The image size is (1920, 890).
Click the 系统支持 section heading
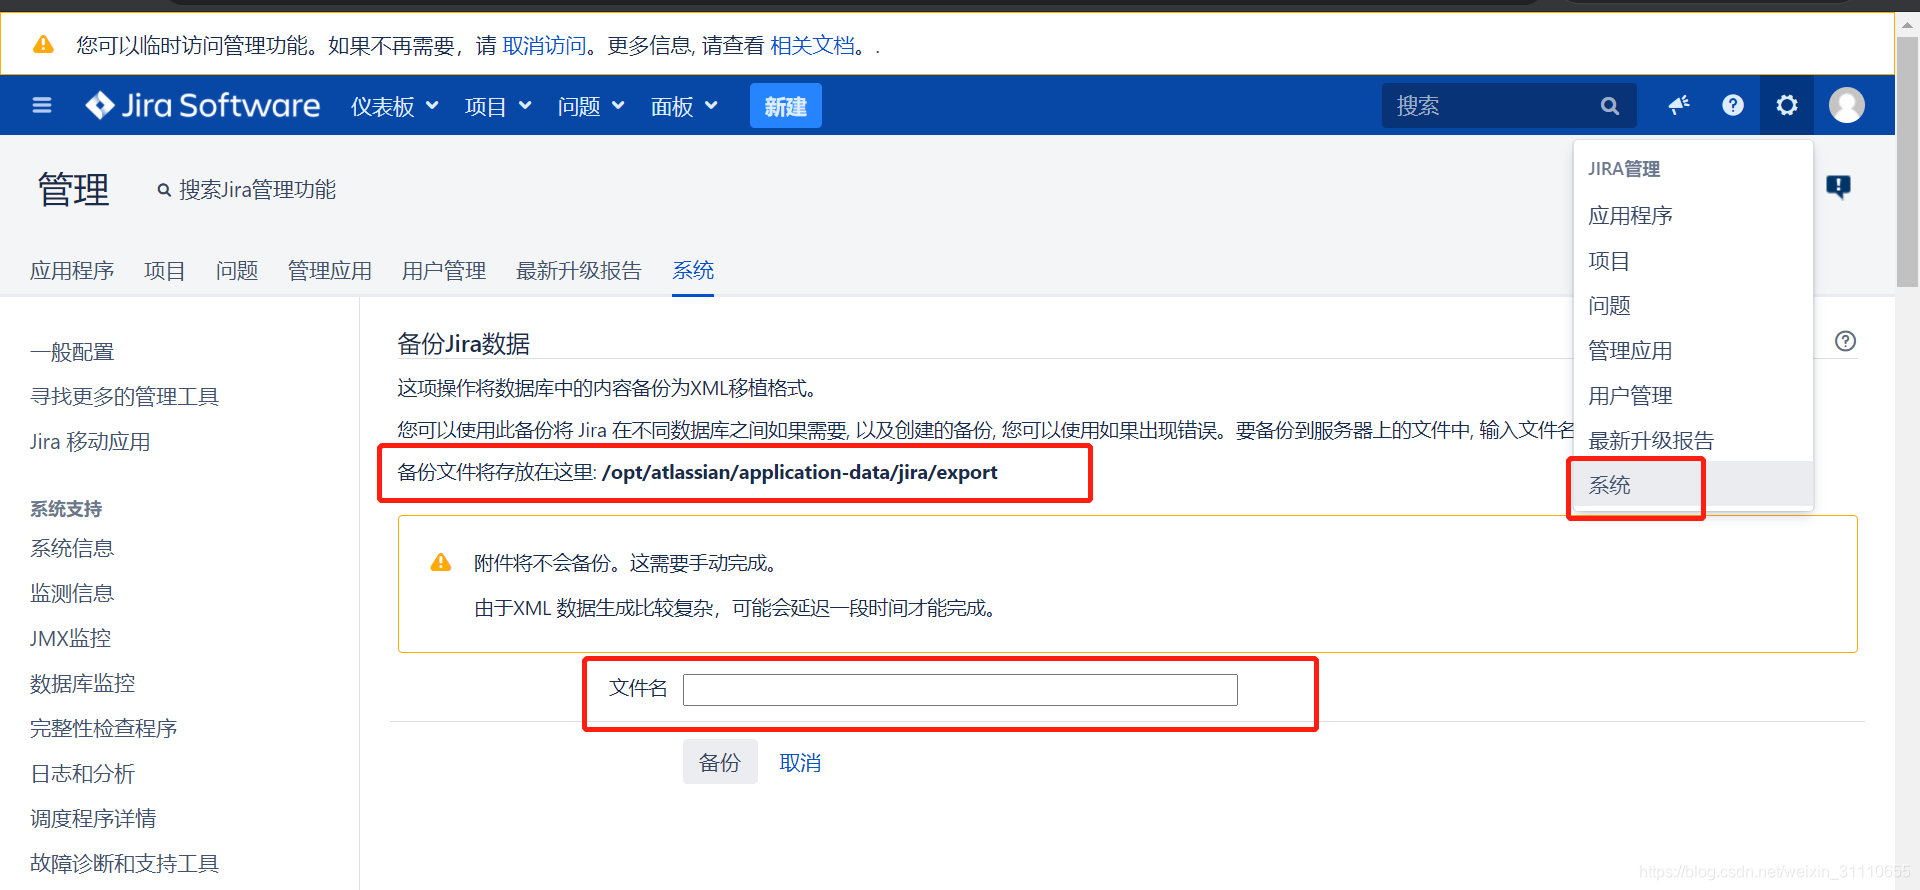66,509
